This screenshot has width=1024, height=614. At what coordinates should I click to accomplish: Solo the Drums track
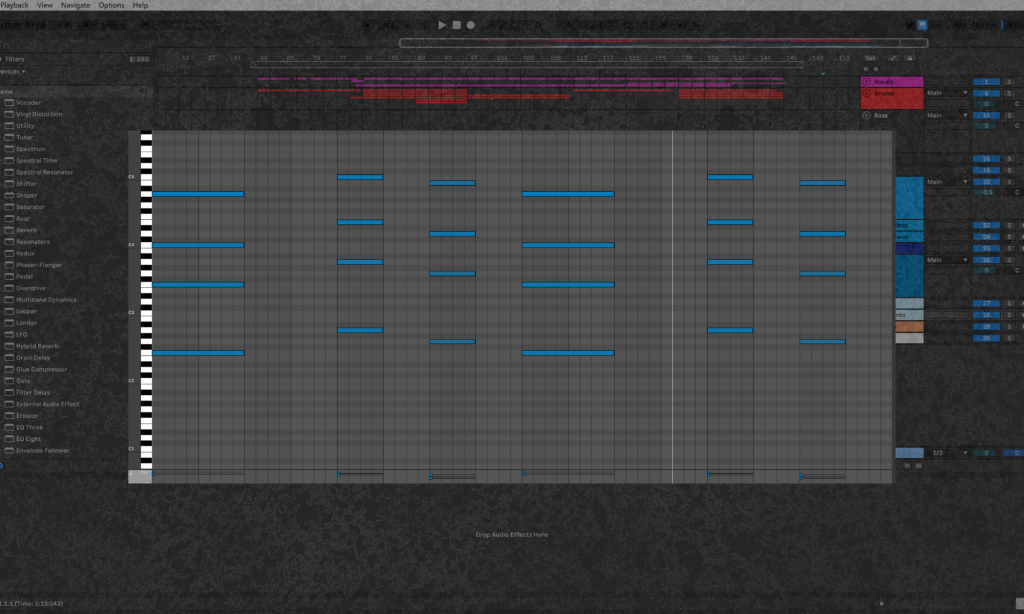pos(1009,93)
